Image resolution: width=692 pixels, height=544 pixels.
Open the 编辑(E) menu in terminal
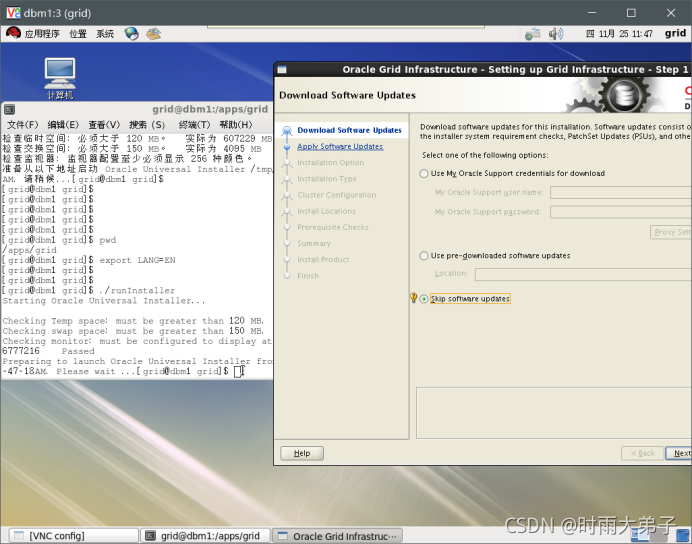coord(63,125)
